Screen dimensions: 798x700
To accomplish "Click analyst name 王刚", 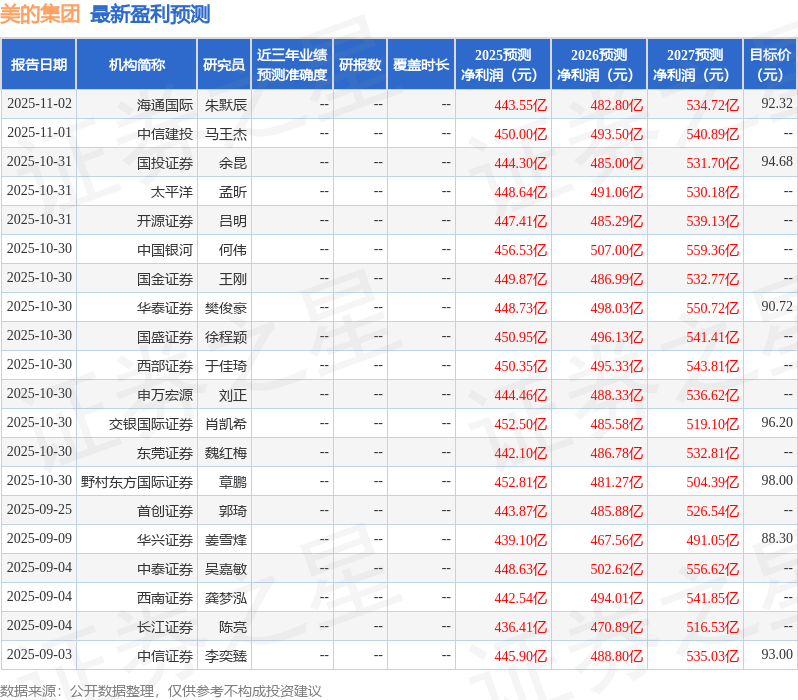I will [x=233, y=279].
